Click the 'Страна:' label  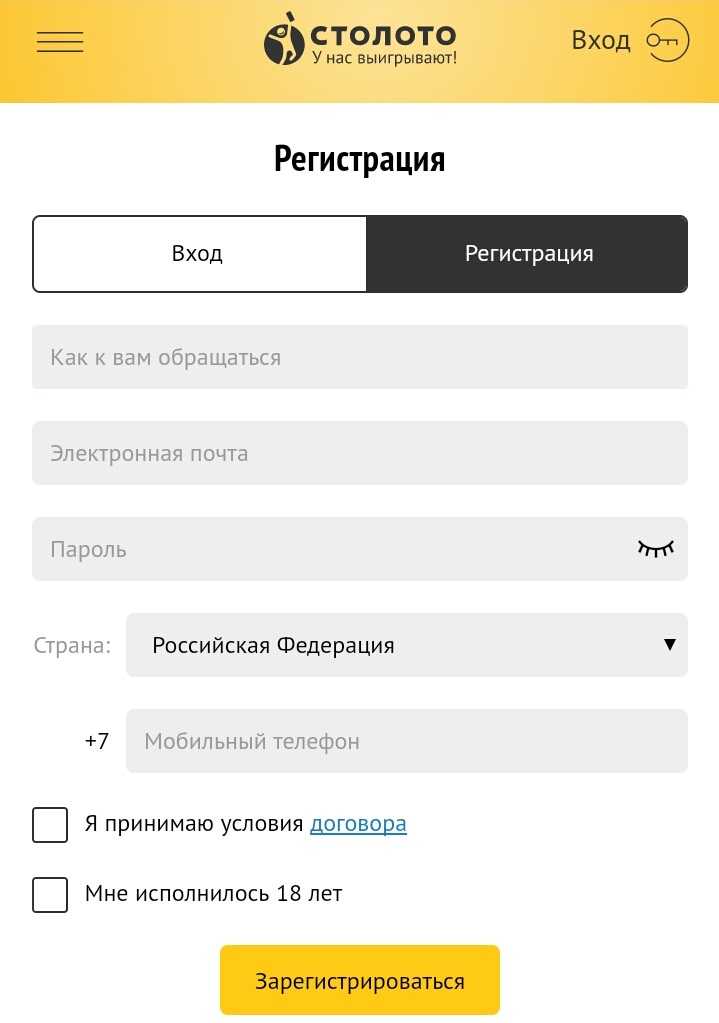tap(72, 645)
